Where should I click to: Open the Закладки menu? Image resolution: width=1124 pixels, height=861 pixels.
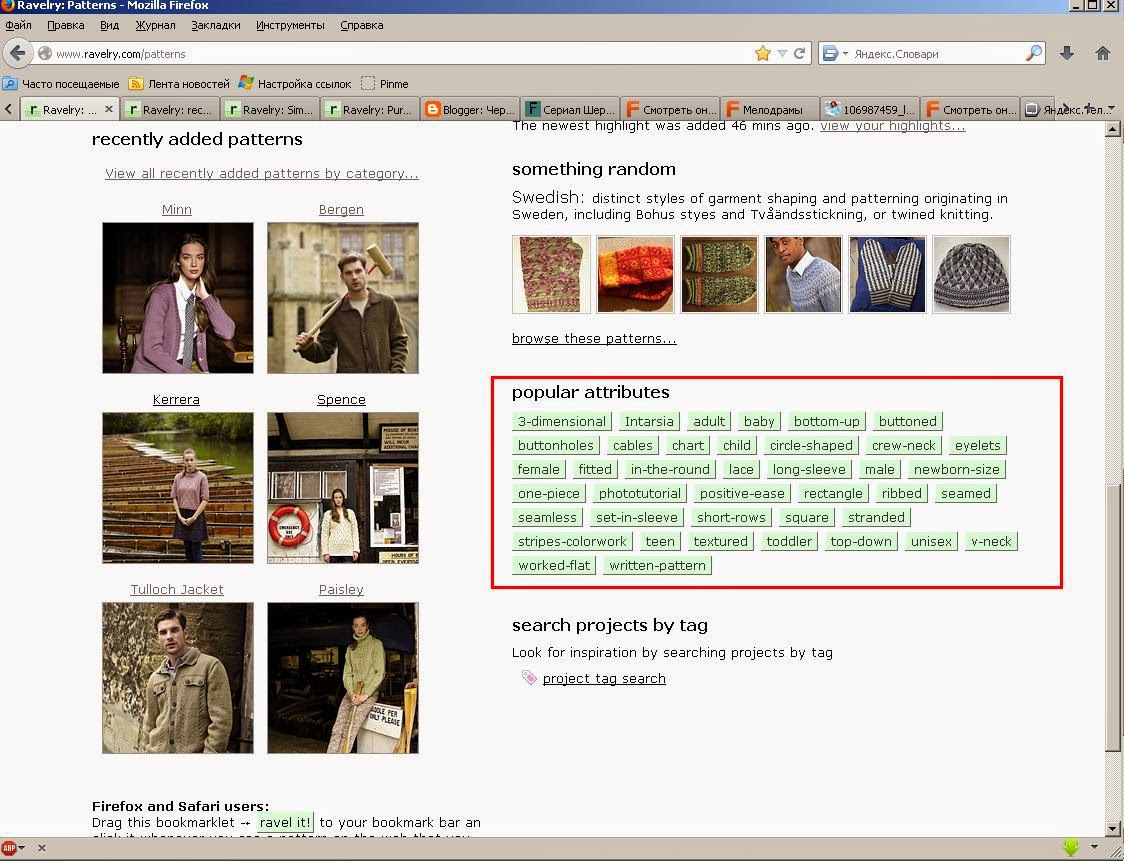pos(216,25)
